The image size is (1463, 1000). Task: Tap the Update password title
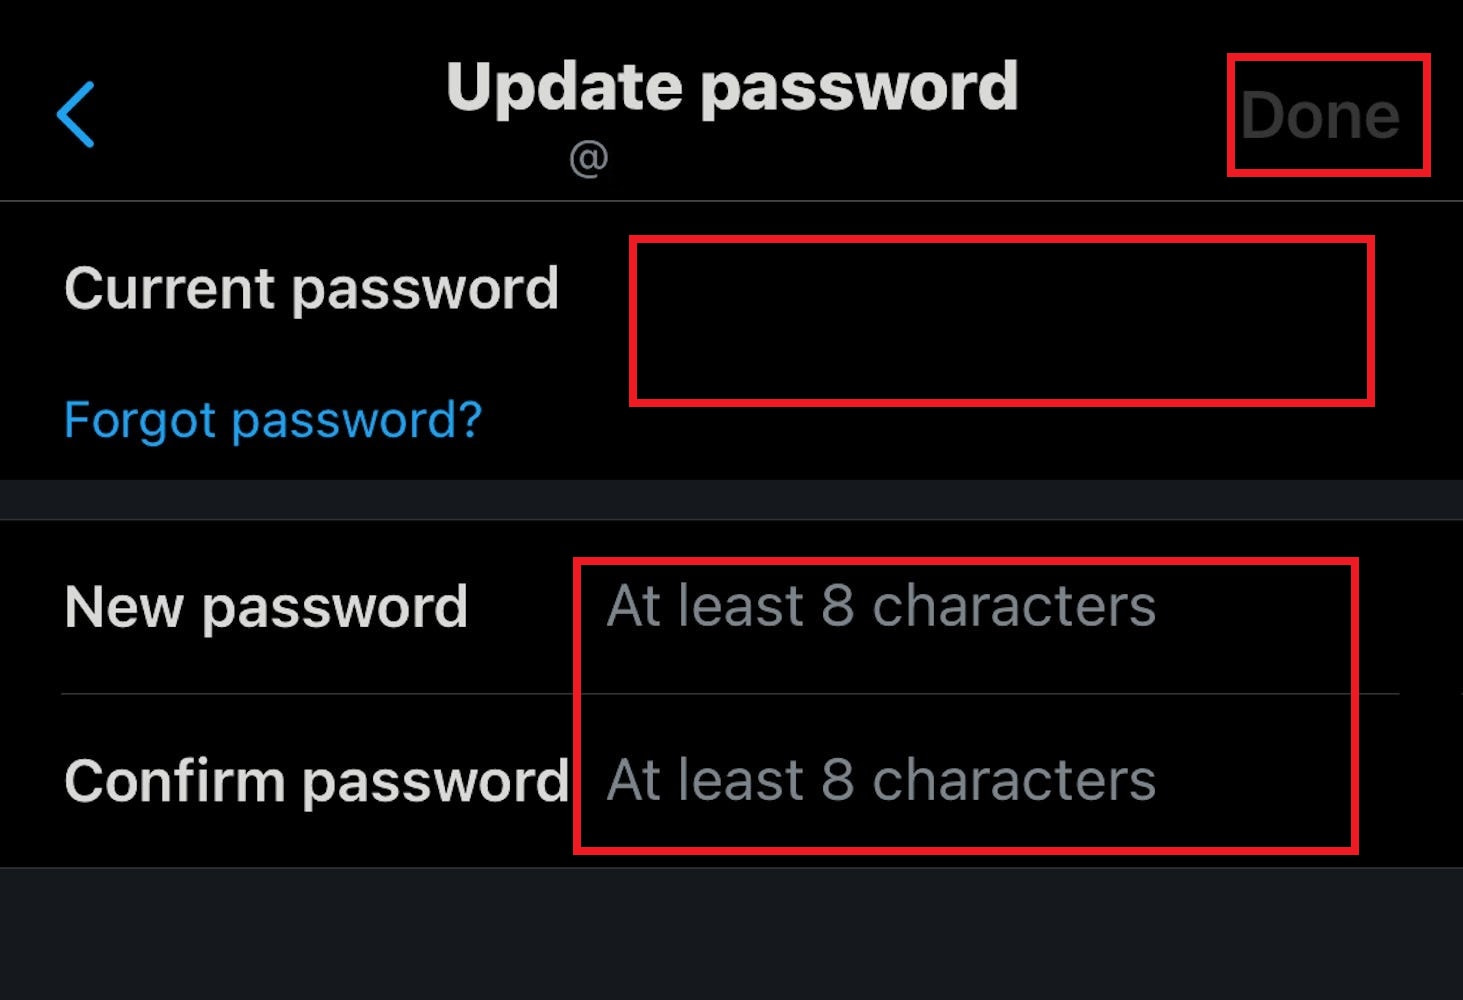[731, 86]
